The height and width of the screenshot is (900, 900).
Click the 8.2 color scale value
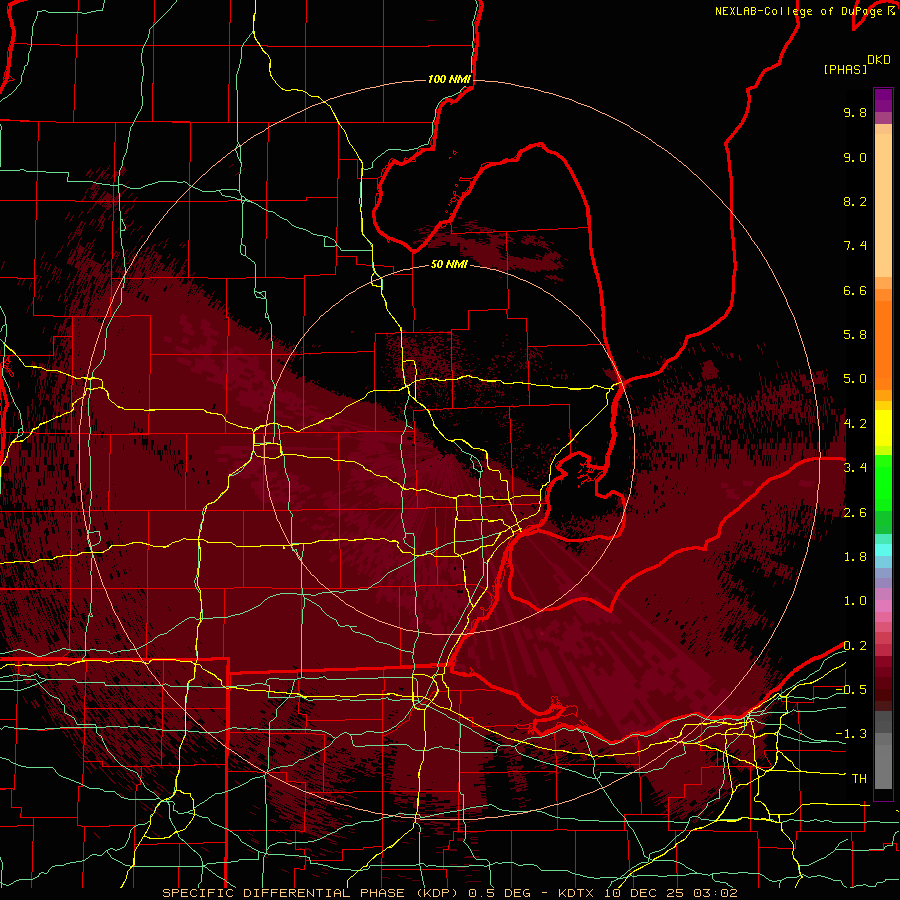click(x=855, y=201)
